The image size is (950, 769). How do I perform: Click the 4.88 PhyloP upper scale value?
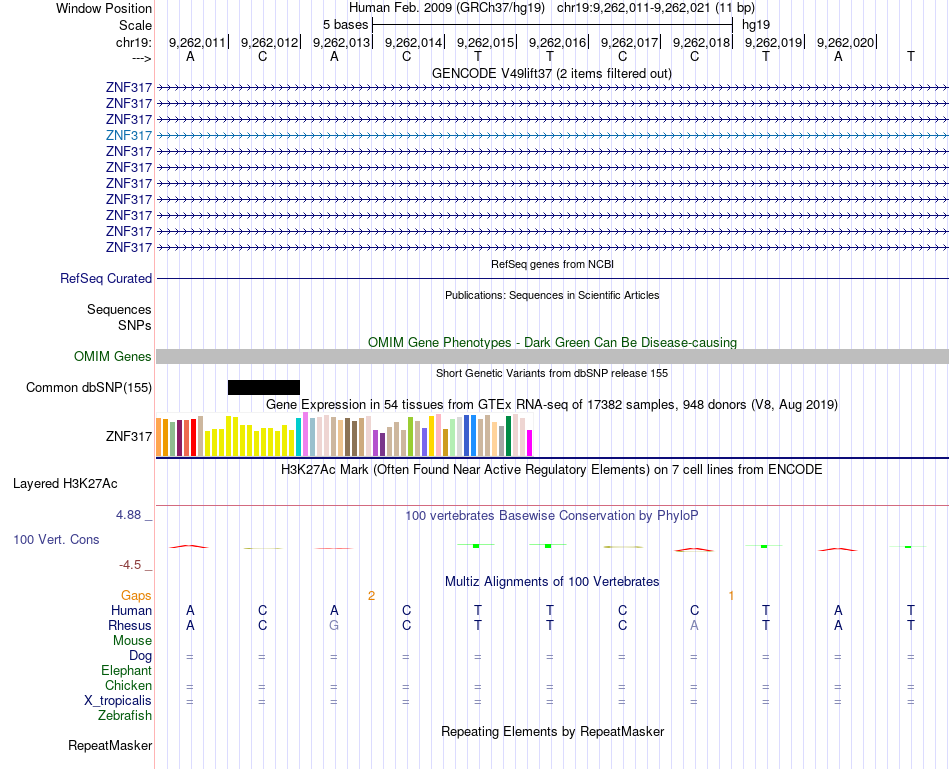[128, 515]
